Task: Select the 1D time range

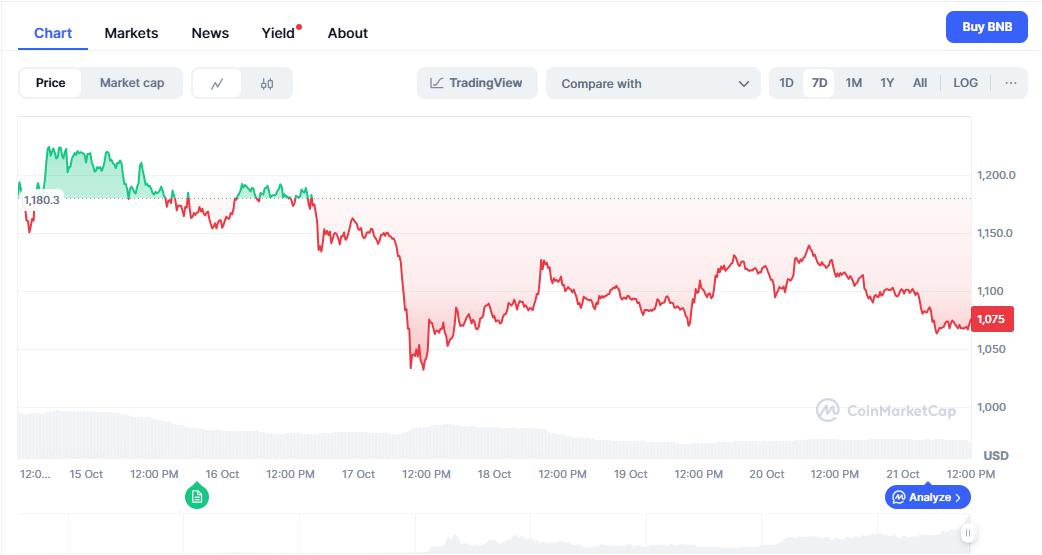Action: pos(786,83)
